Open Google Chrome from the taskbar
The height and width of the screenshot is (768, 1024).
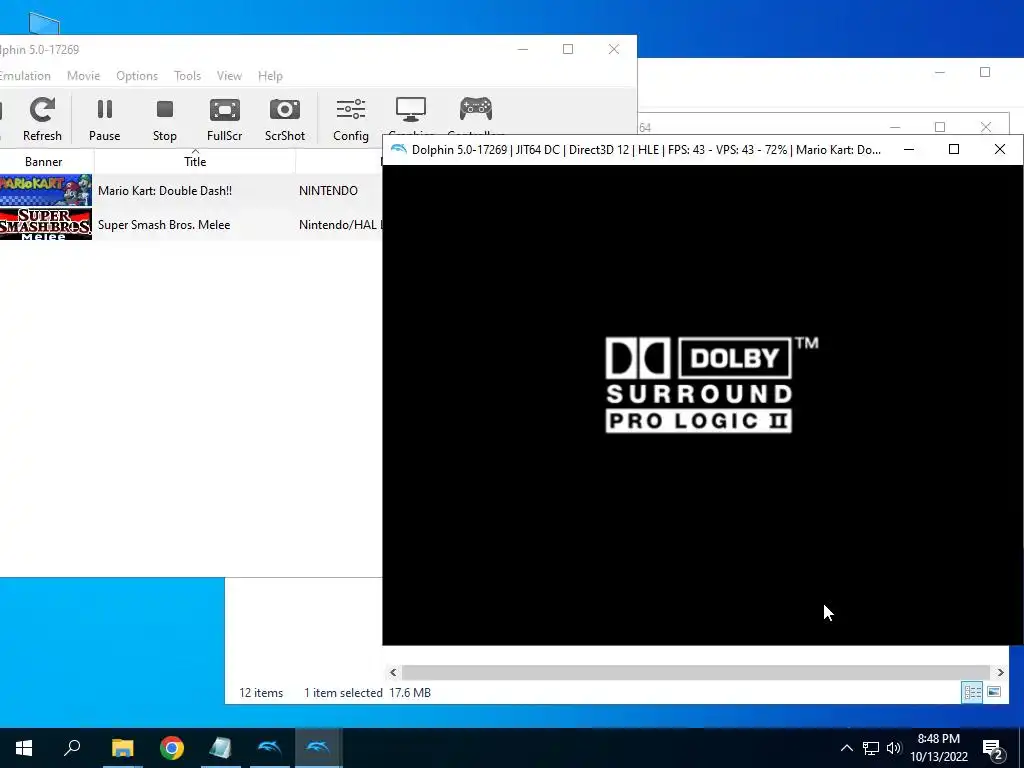coord(172,748)
